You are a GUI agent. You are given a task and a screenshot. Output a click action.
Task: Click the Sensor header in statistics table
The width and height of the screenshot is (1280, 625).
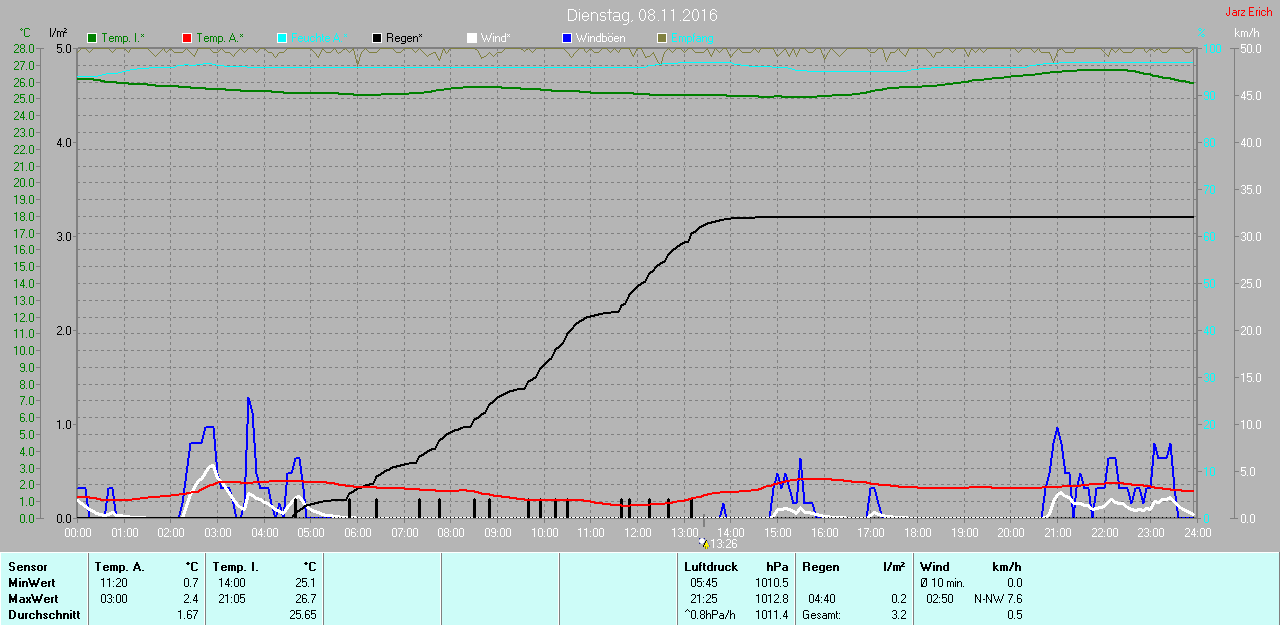27,567
